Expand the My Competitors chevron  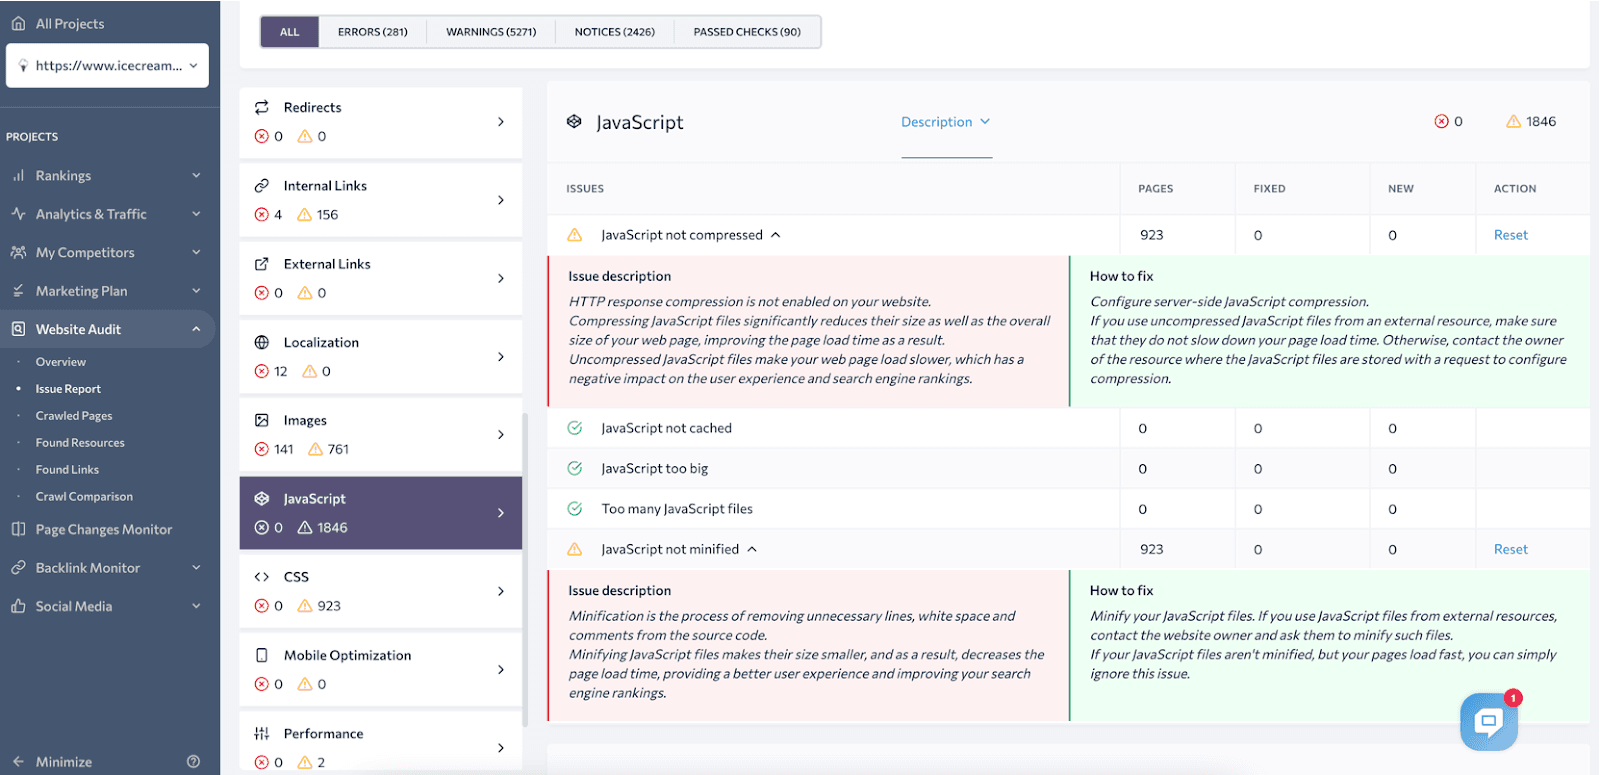[196, 252]
